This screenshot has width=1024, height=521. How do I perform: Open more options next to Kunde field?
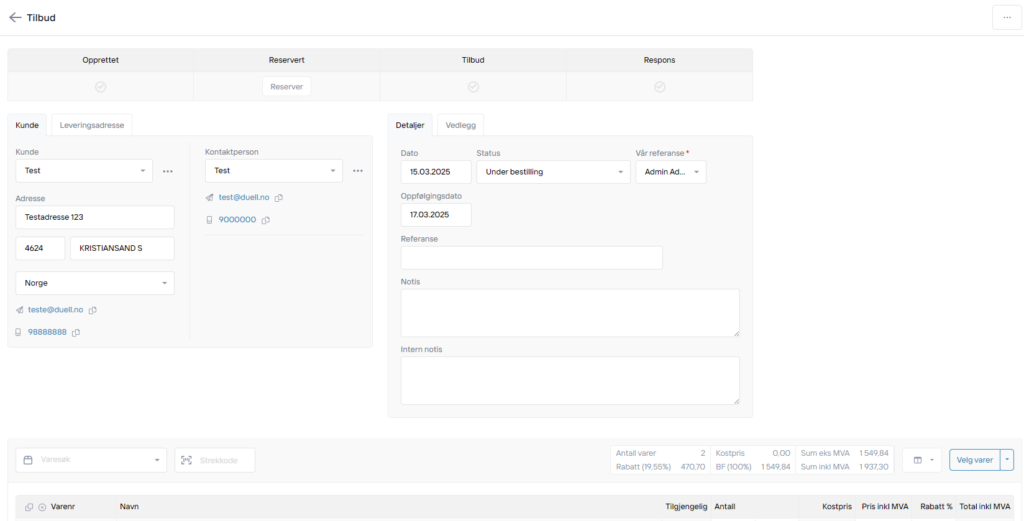point(168,171)
